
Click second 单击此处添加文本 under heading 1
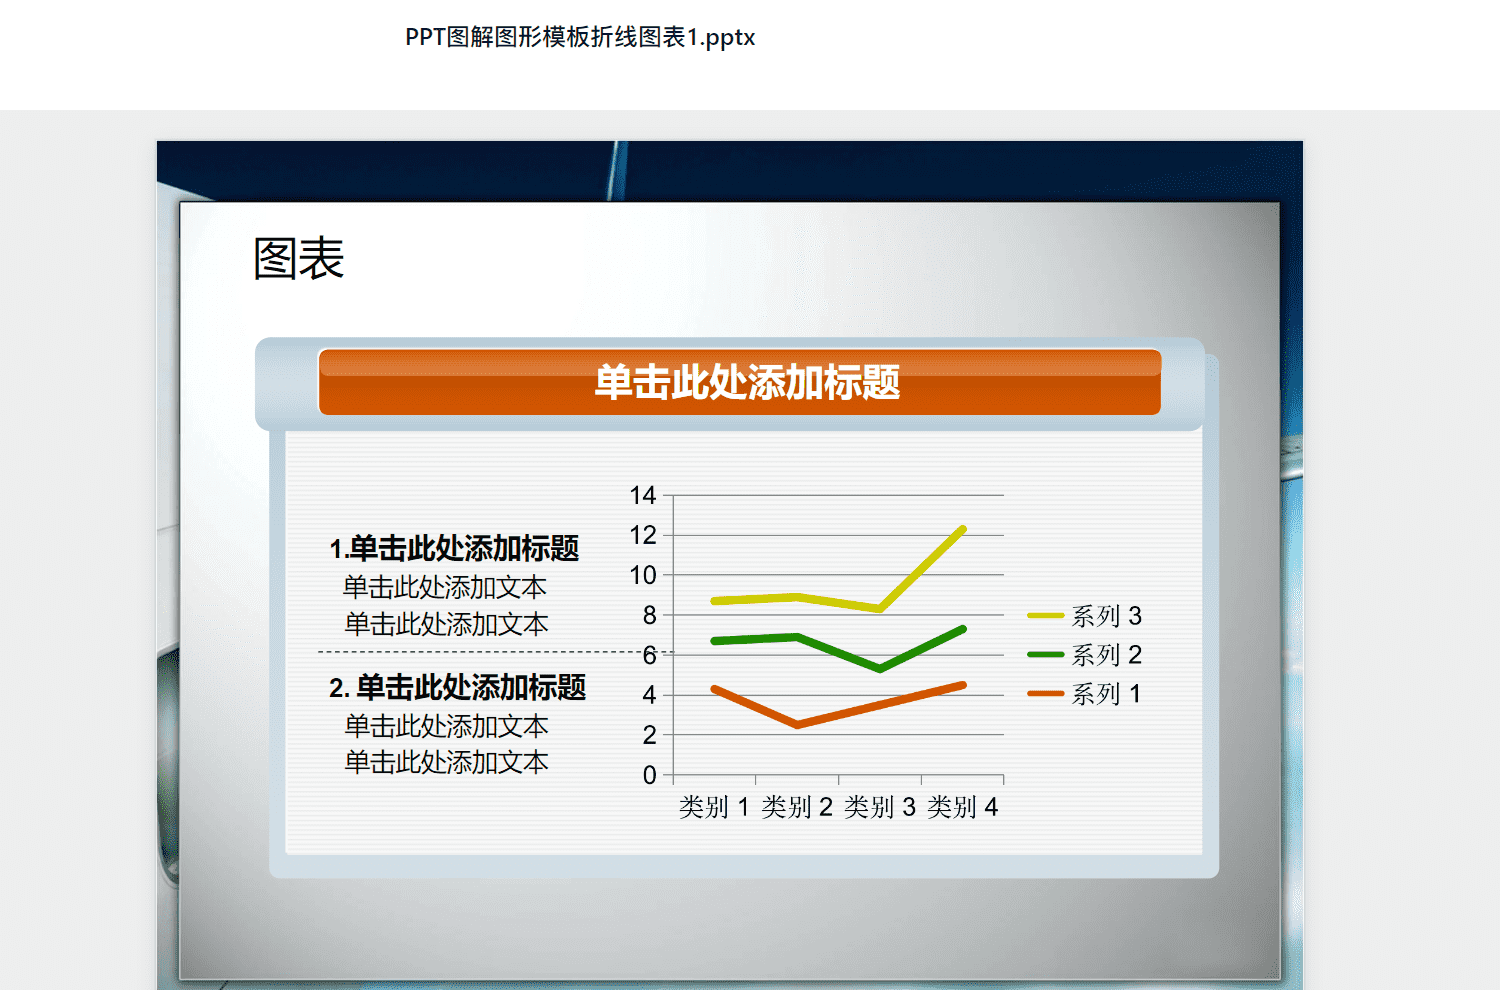446,624
